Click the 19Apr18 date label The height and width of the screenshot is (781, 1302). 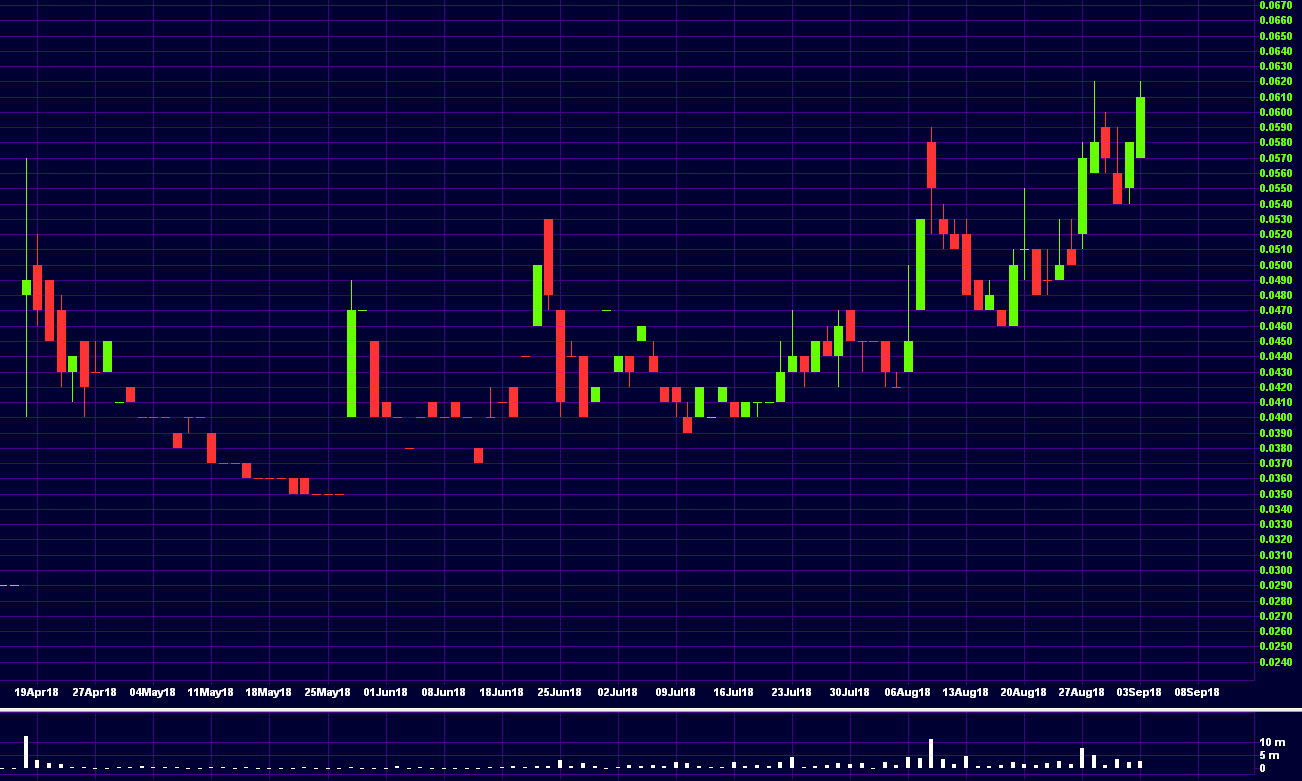click(x=36, y=692)
